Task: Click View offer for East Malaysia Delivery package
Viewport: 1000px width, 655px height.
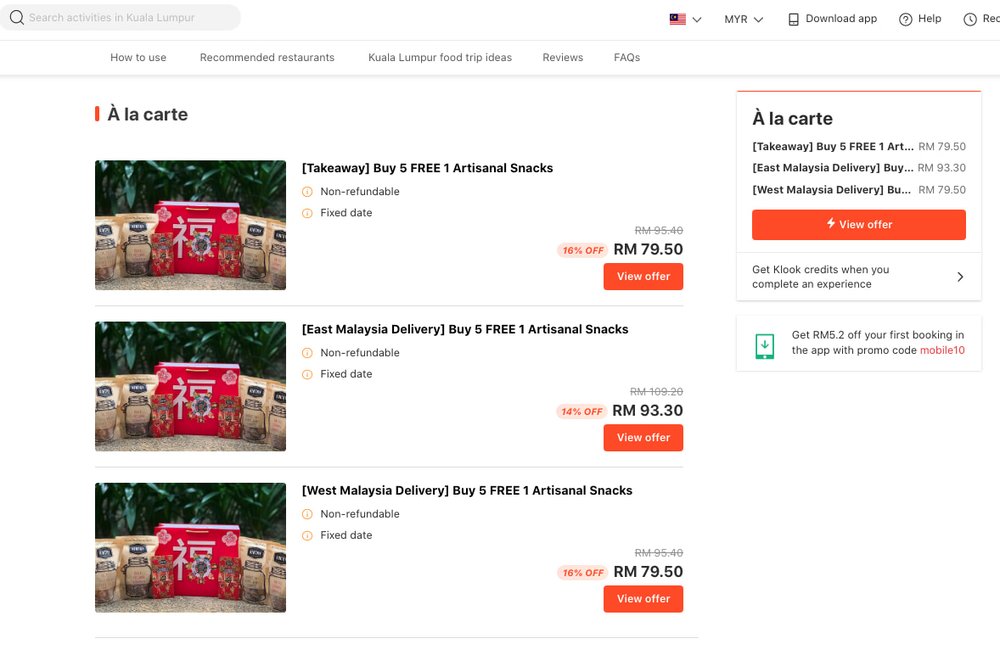Action: (x=643, y=437)
